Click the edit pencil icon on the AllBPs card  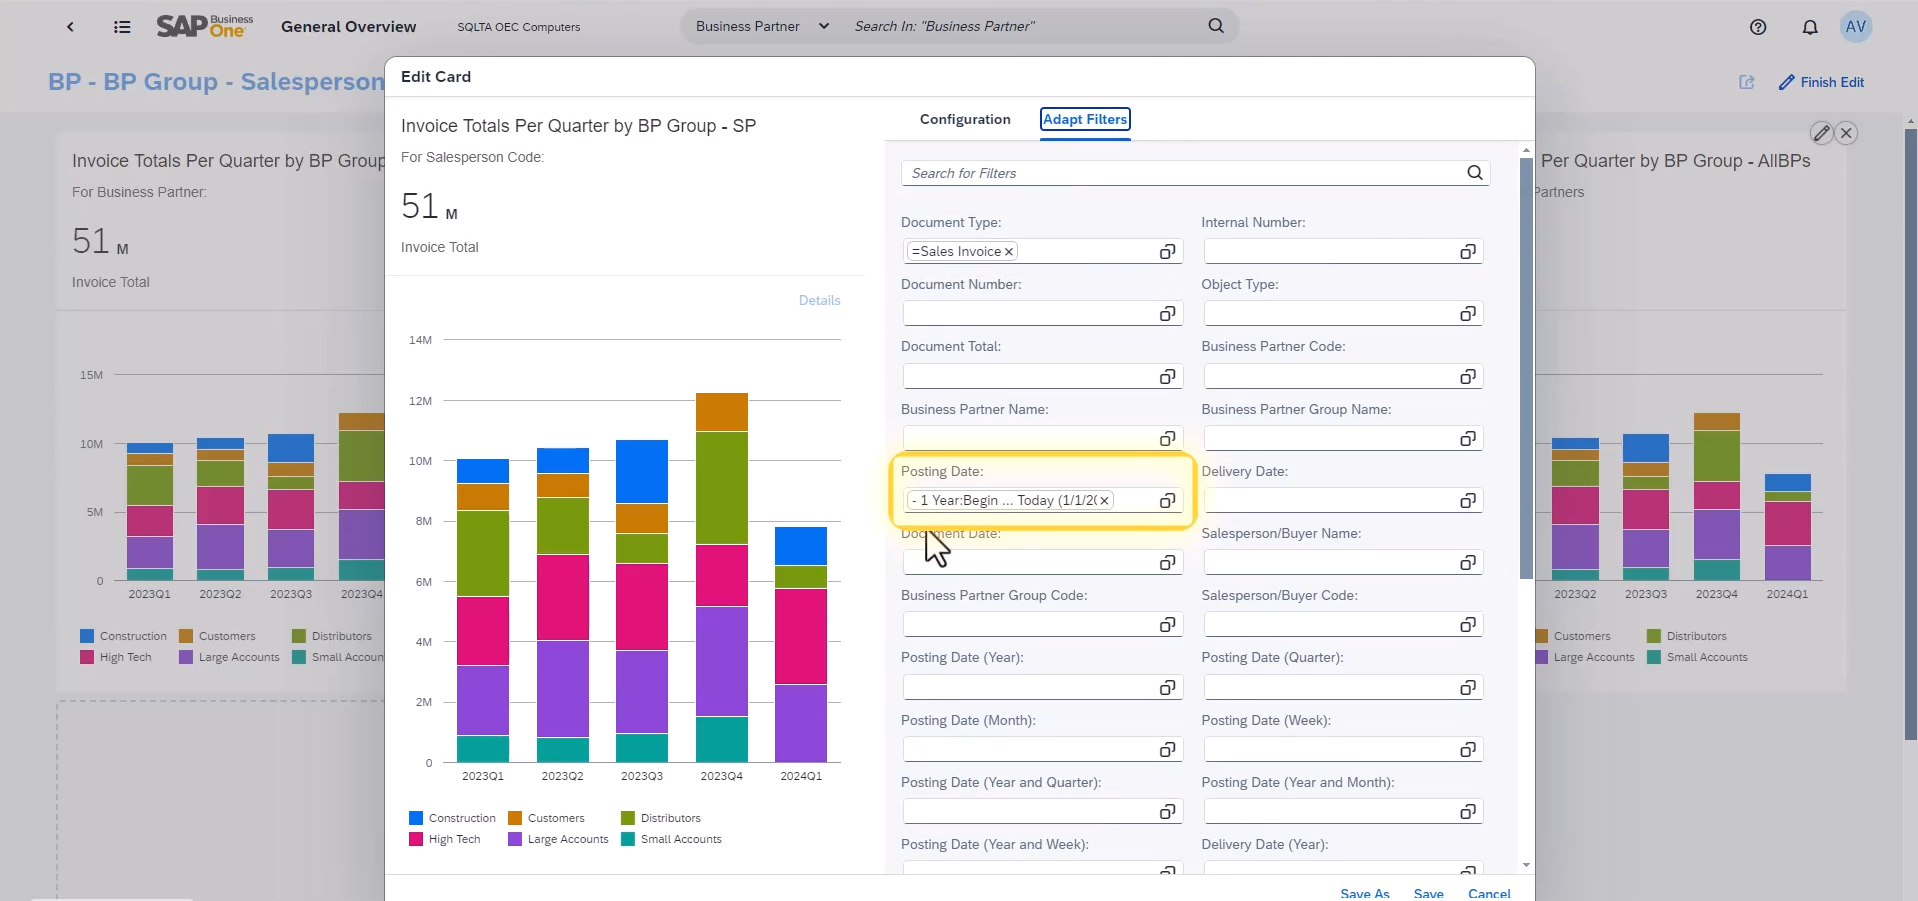[1821, 133]
